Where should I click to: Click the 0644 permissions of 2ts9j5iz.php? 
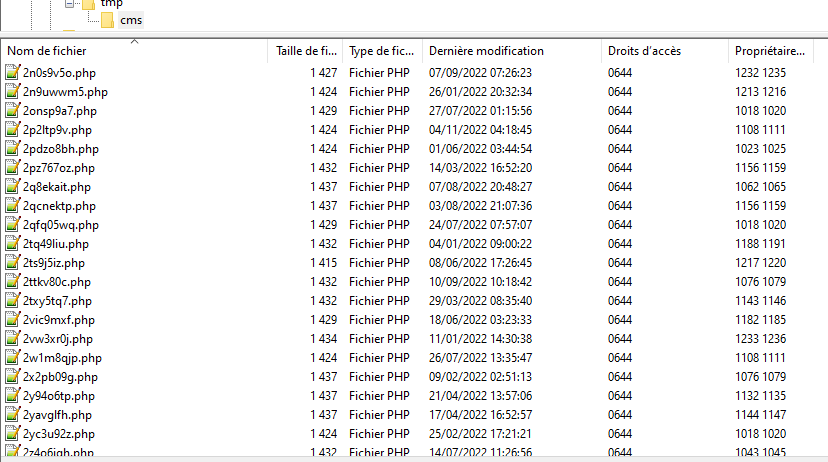click(620, 262)
